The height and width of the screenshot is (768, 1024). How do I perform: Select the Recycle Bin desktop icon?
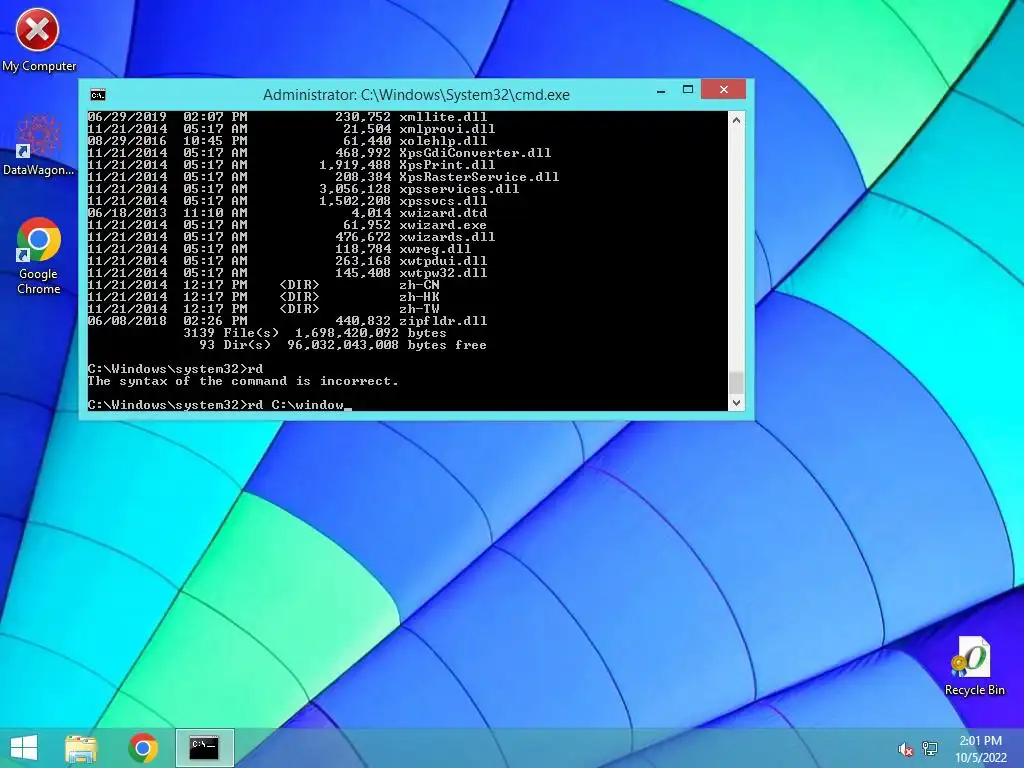(x=974, y=665)
